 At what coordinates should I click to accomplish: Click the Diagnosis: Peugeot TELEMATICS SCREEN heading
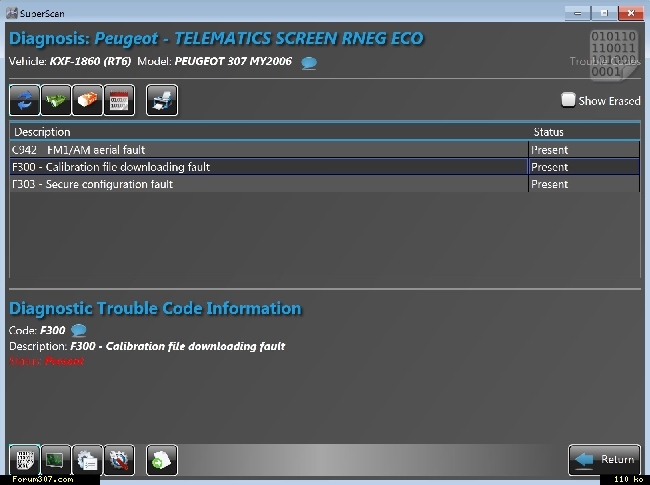point(216,39)
